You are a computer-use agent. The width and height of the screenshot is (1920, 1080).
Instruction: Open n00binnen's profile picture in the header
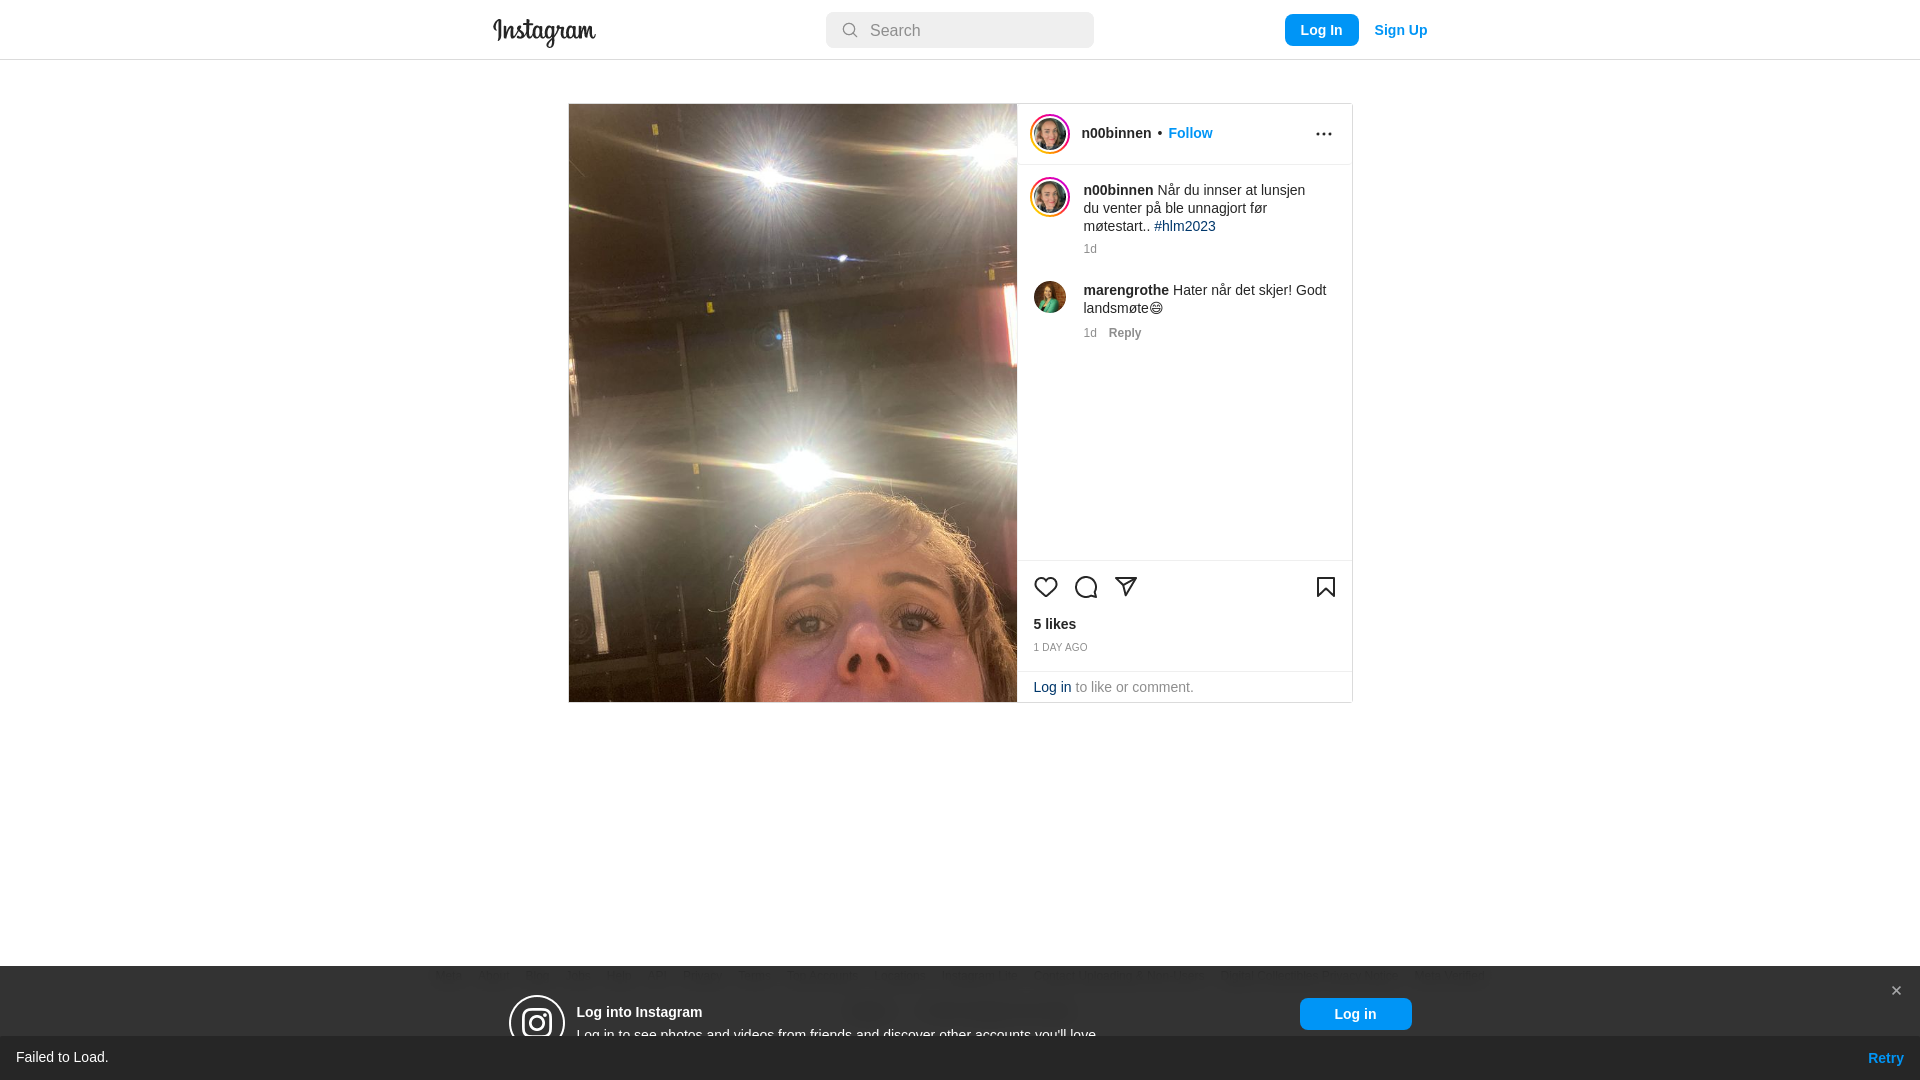[x=1050, y=134]
